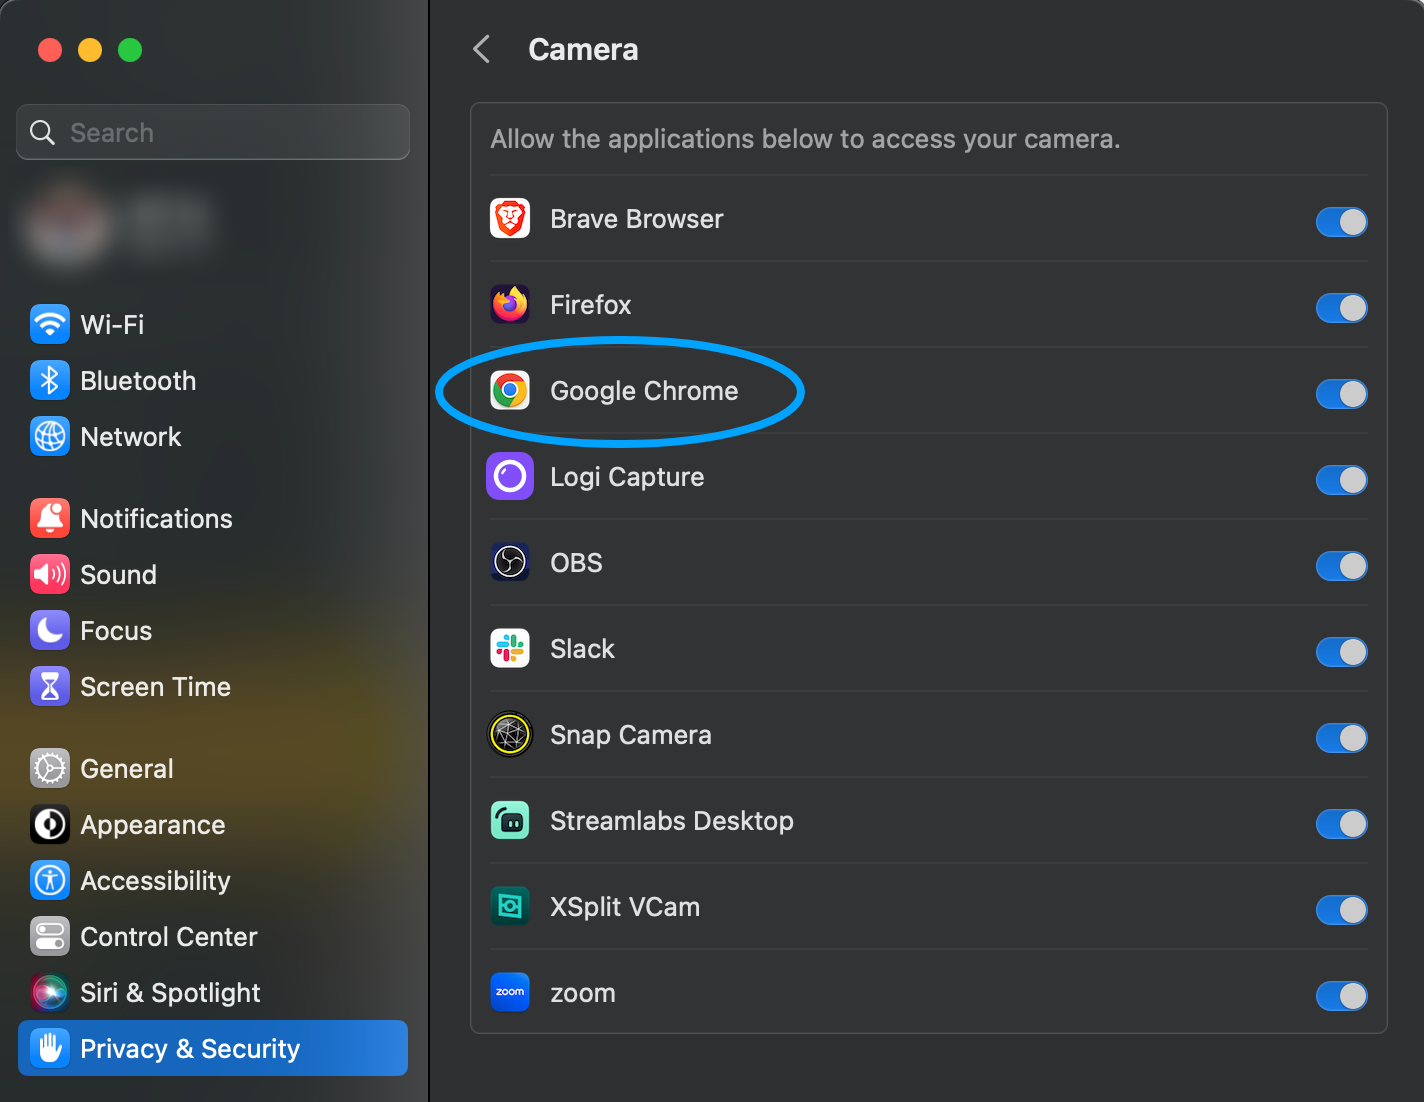Open Focus settings
This screenshot has height=1102, width=1424.
[213, 630]
